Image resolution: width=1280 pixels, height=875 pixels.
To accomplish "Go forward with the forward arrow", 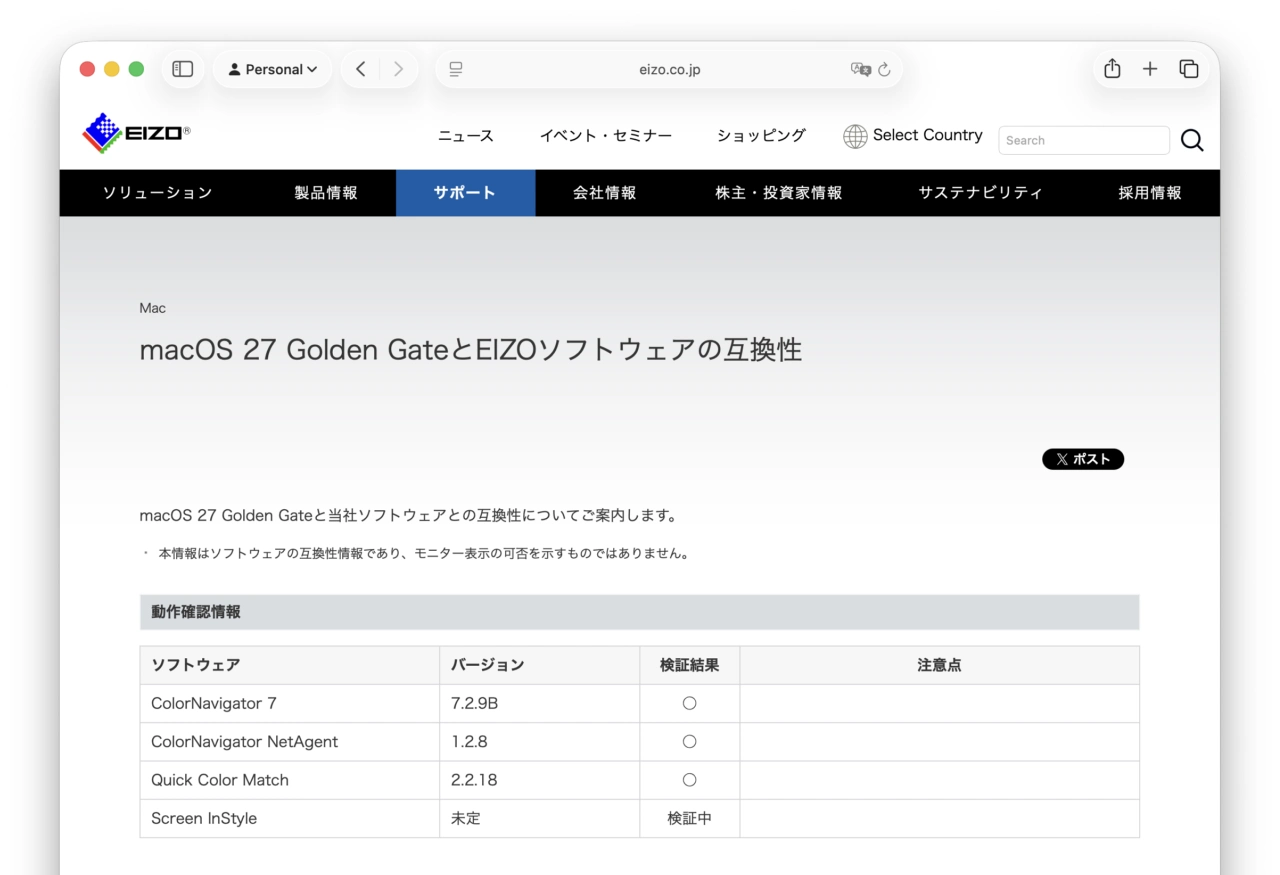I will pos(399,69).
